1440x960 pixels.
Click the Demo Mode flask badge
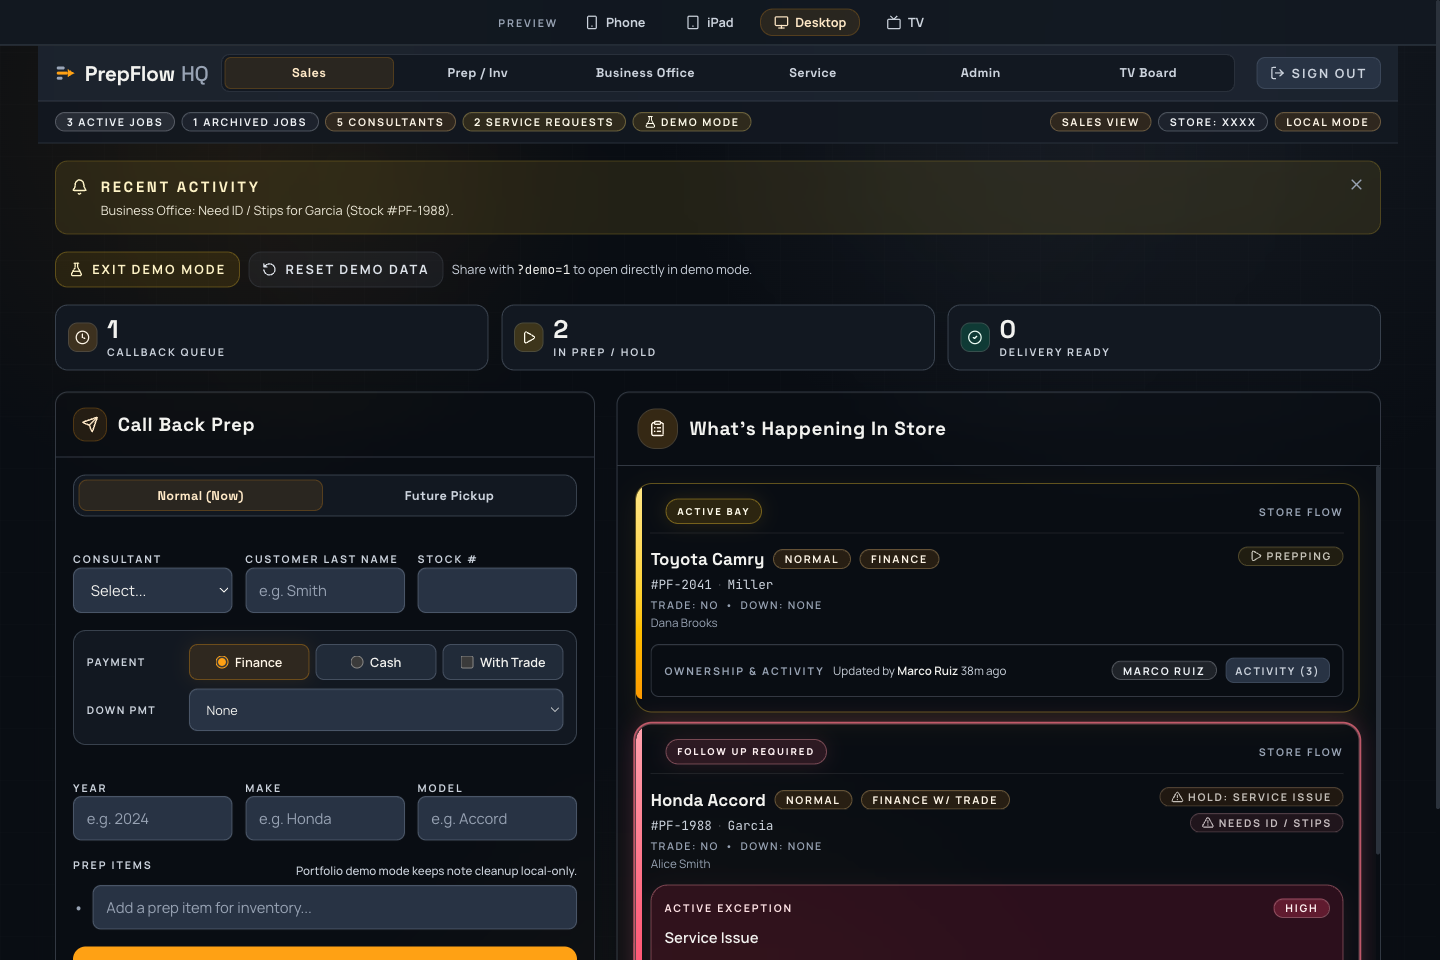tap(692, 122)
